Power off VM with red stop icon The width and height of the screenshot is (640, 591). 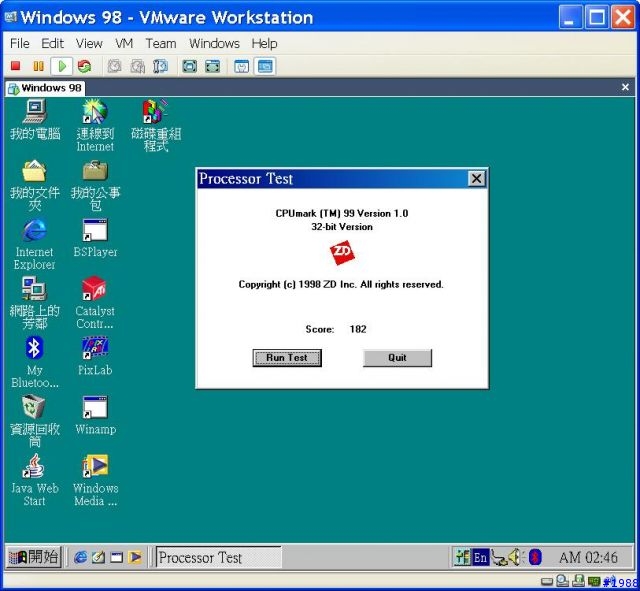pyautogui.click(x=16, y=66)
